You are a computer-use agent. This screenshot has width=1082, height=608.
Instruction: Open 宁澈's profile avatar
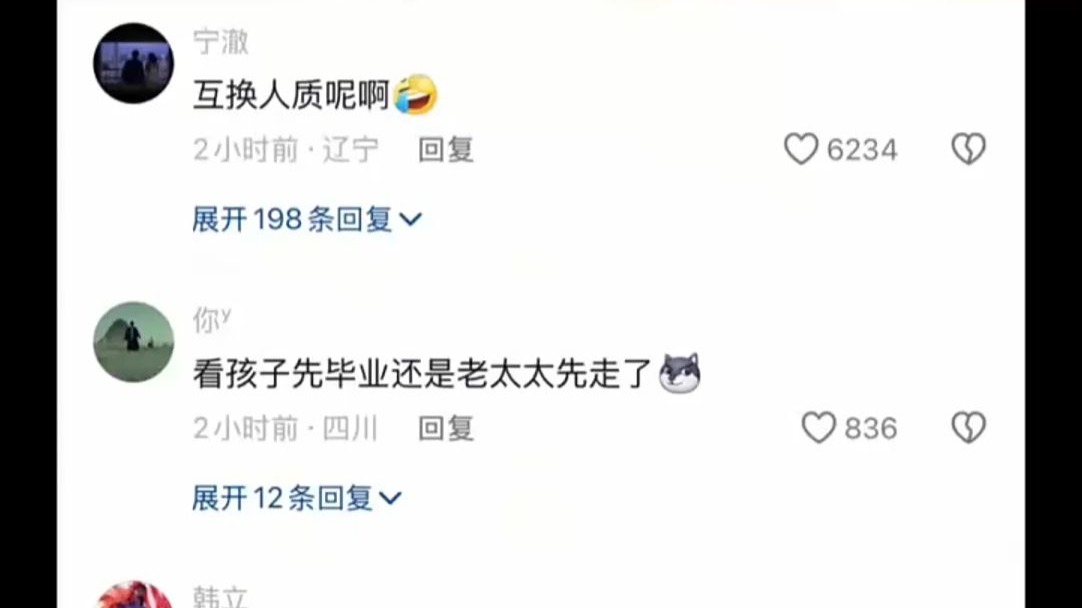coord(133,63)
